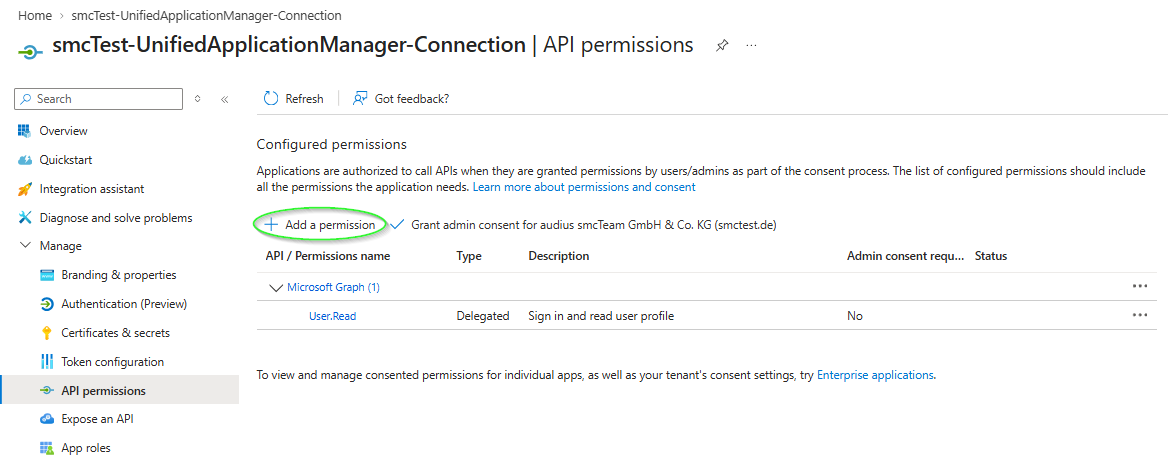Click the Token configuration icon
The width and height of the screenshot is (1168, 466).
(x=47, y=363)
